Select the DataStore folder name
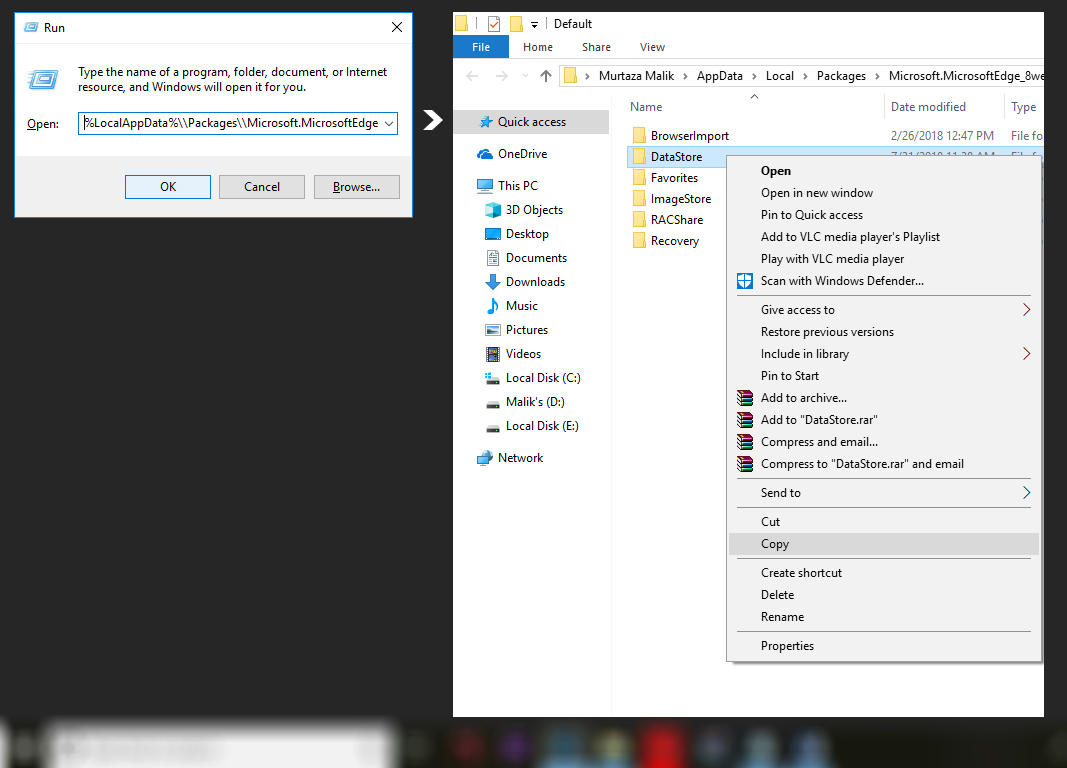Screen dimensions: 1067x768 [676, 156]
